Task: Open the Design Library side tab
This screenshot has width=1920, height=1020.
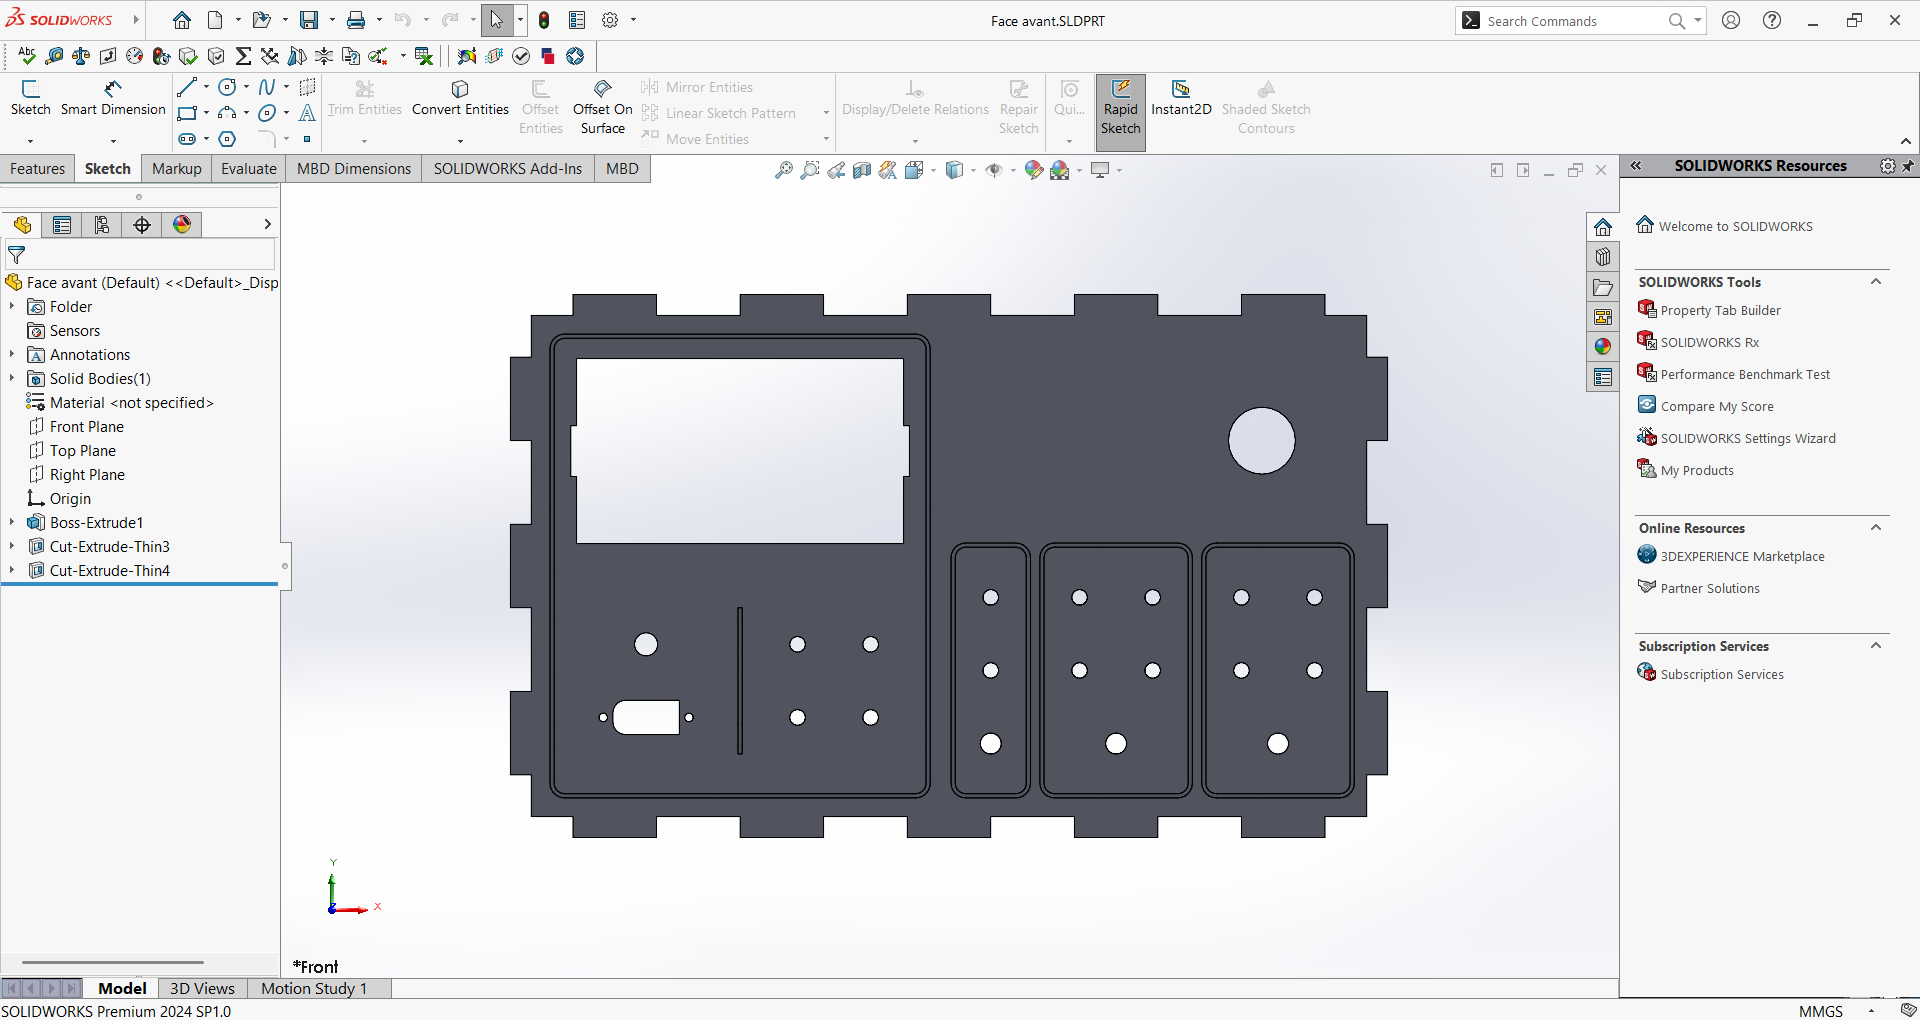Action: point(1603,257)
